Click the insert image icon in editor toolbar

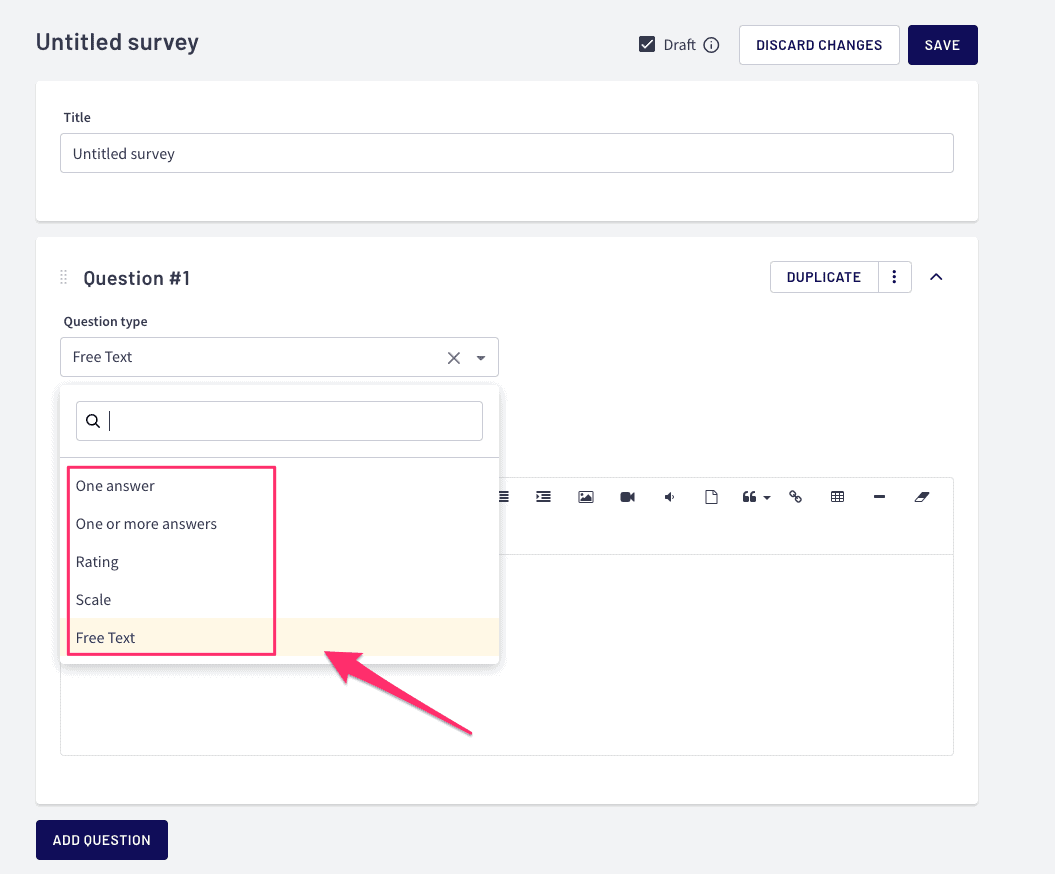586,497
